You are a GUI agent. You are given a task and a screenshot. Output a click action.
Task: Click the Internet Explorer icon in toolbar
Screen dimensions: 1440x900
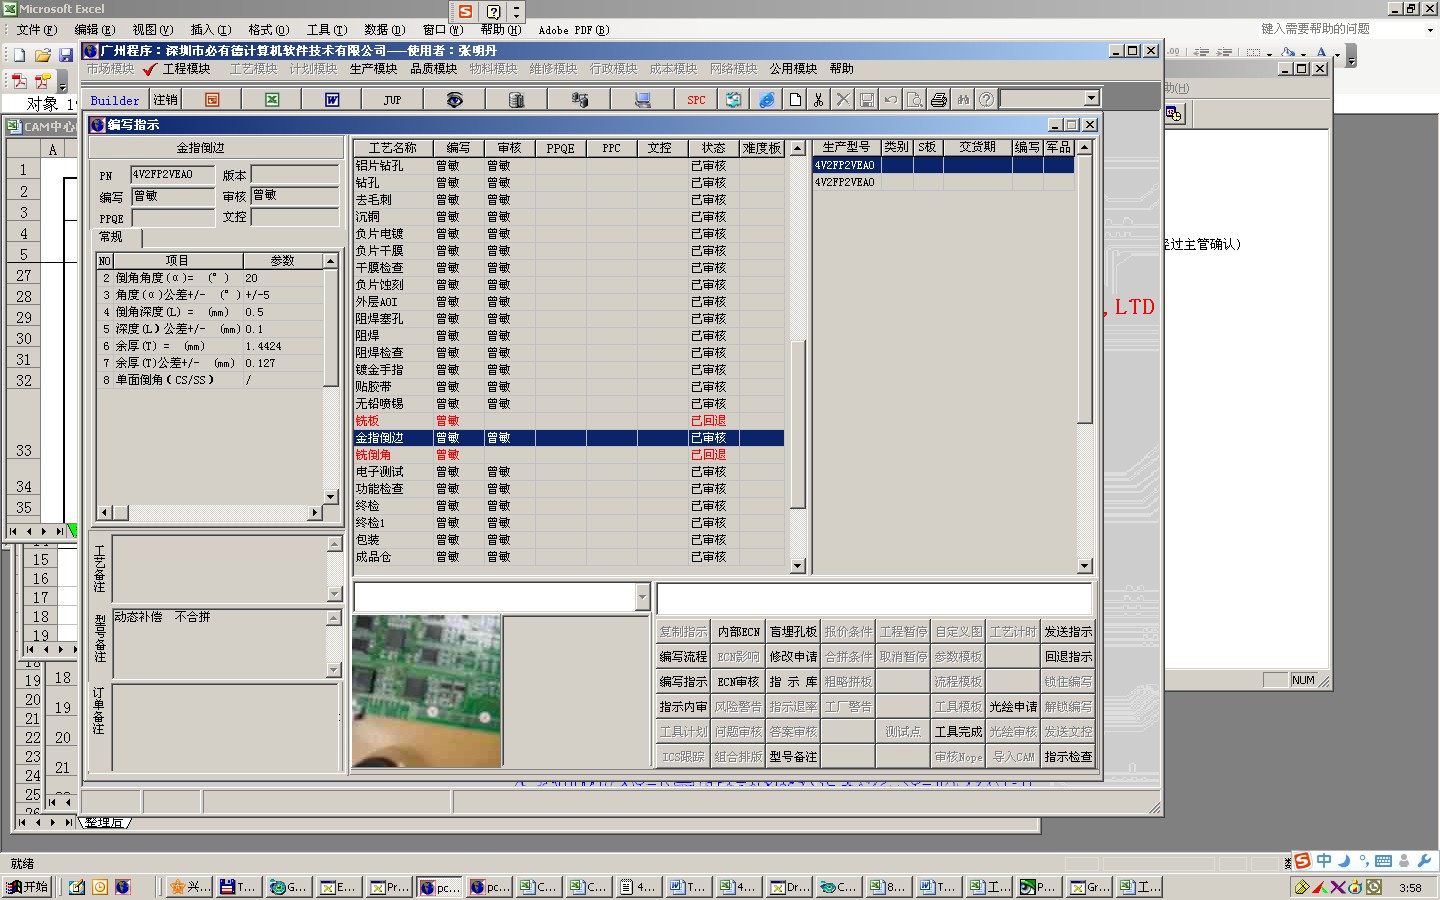point(766,100)
